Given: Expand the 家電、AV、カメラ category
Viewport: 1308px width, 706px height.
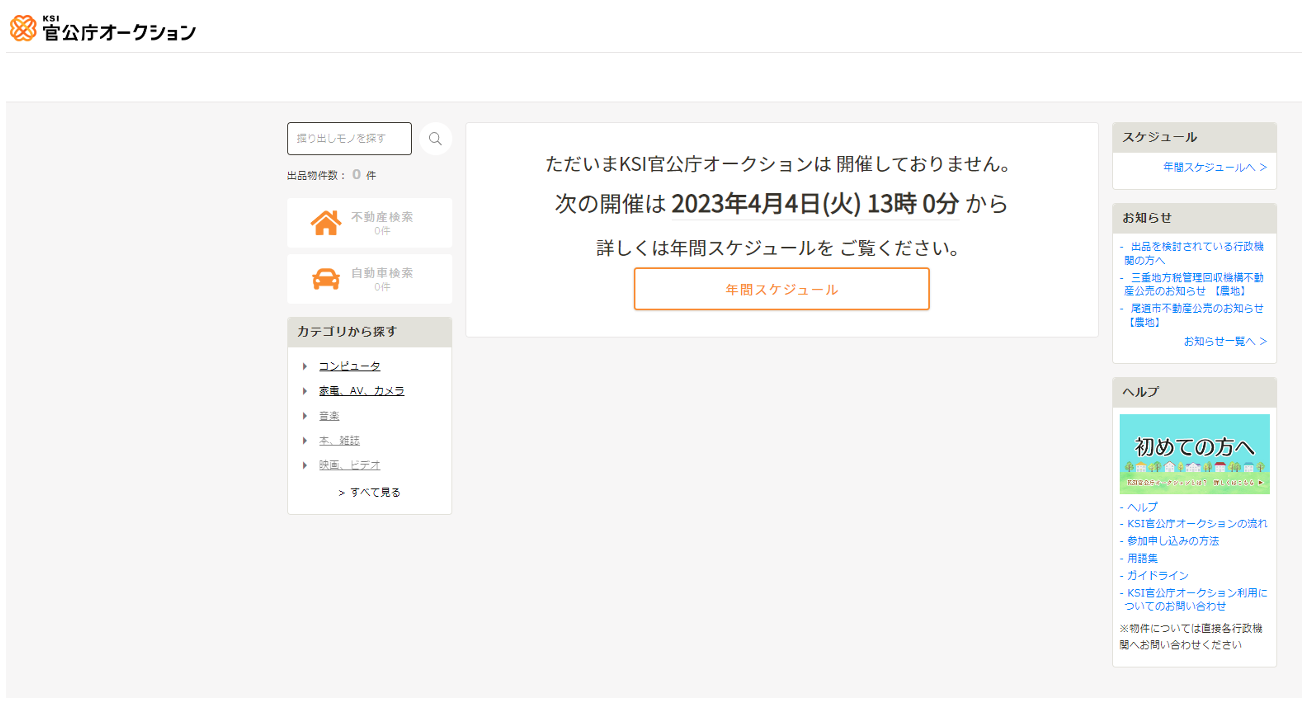Looking at the screenshot, I should [360, 390].
